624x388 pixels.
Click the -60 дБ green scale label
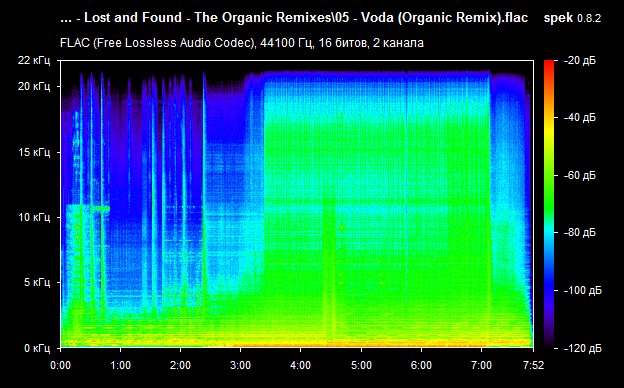579,175
